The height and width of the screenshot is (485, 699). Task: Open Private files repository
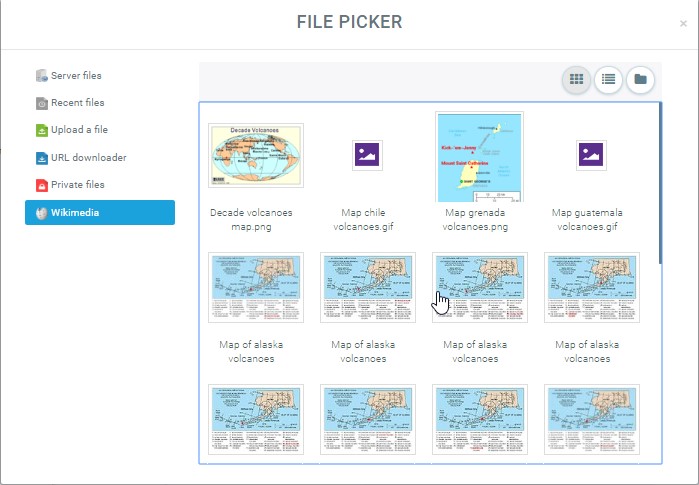coord(77,185)
